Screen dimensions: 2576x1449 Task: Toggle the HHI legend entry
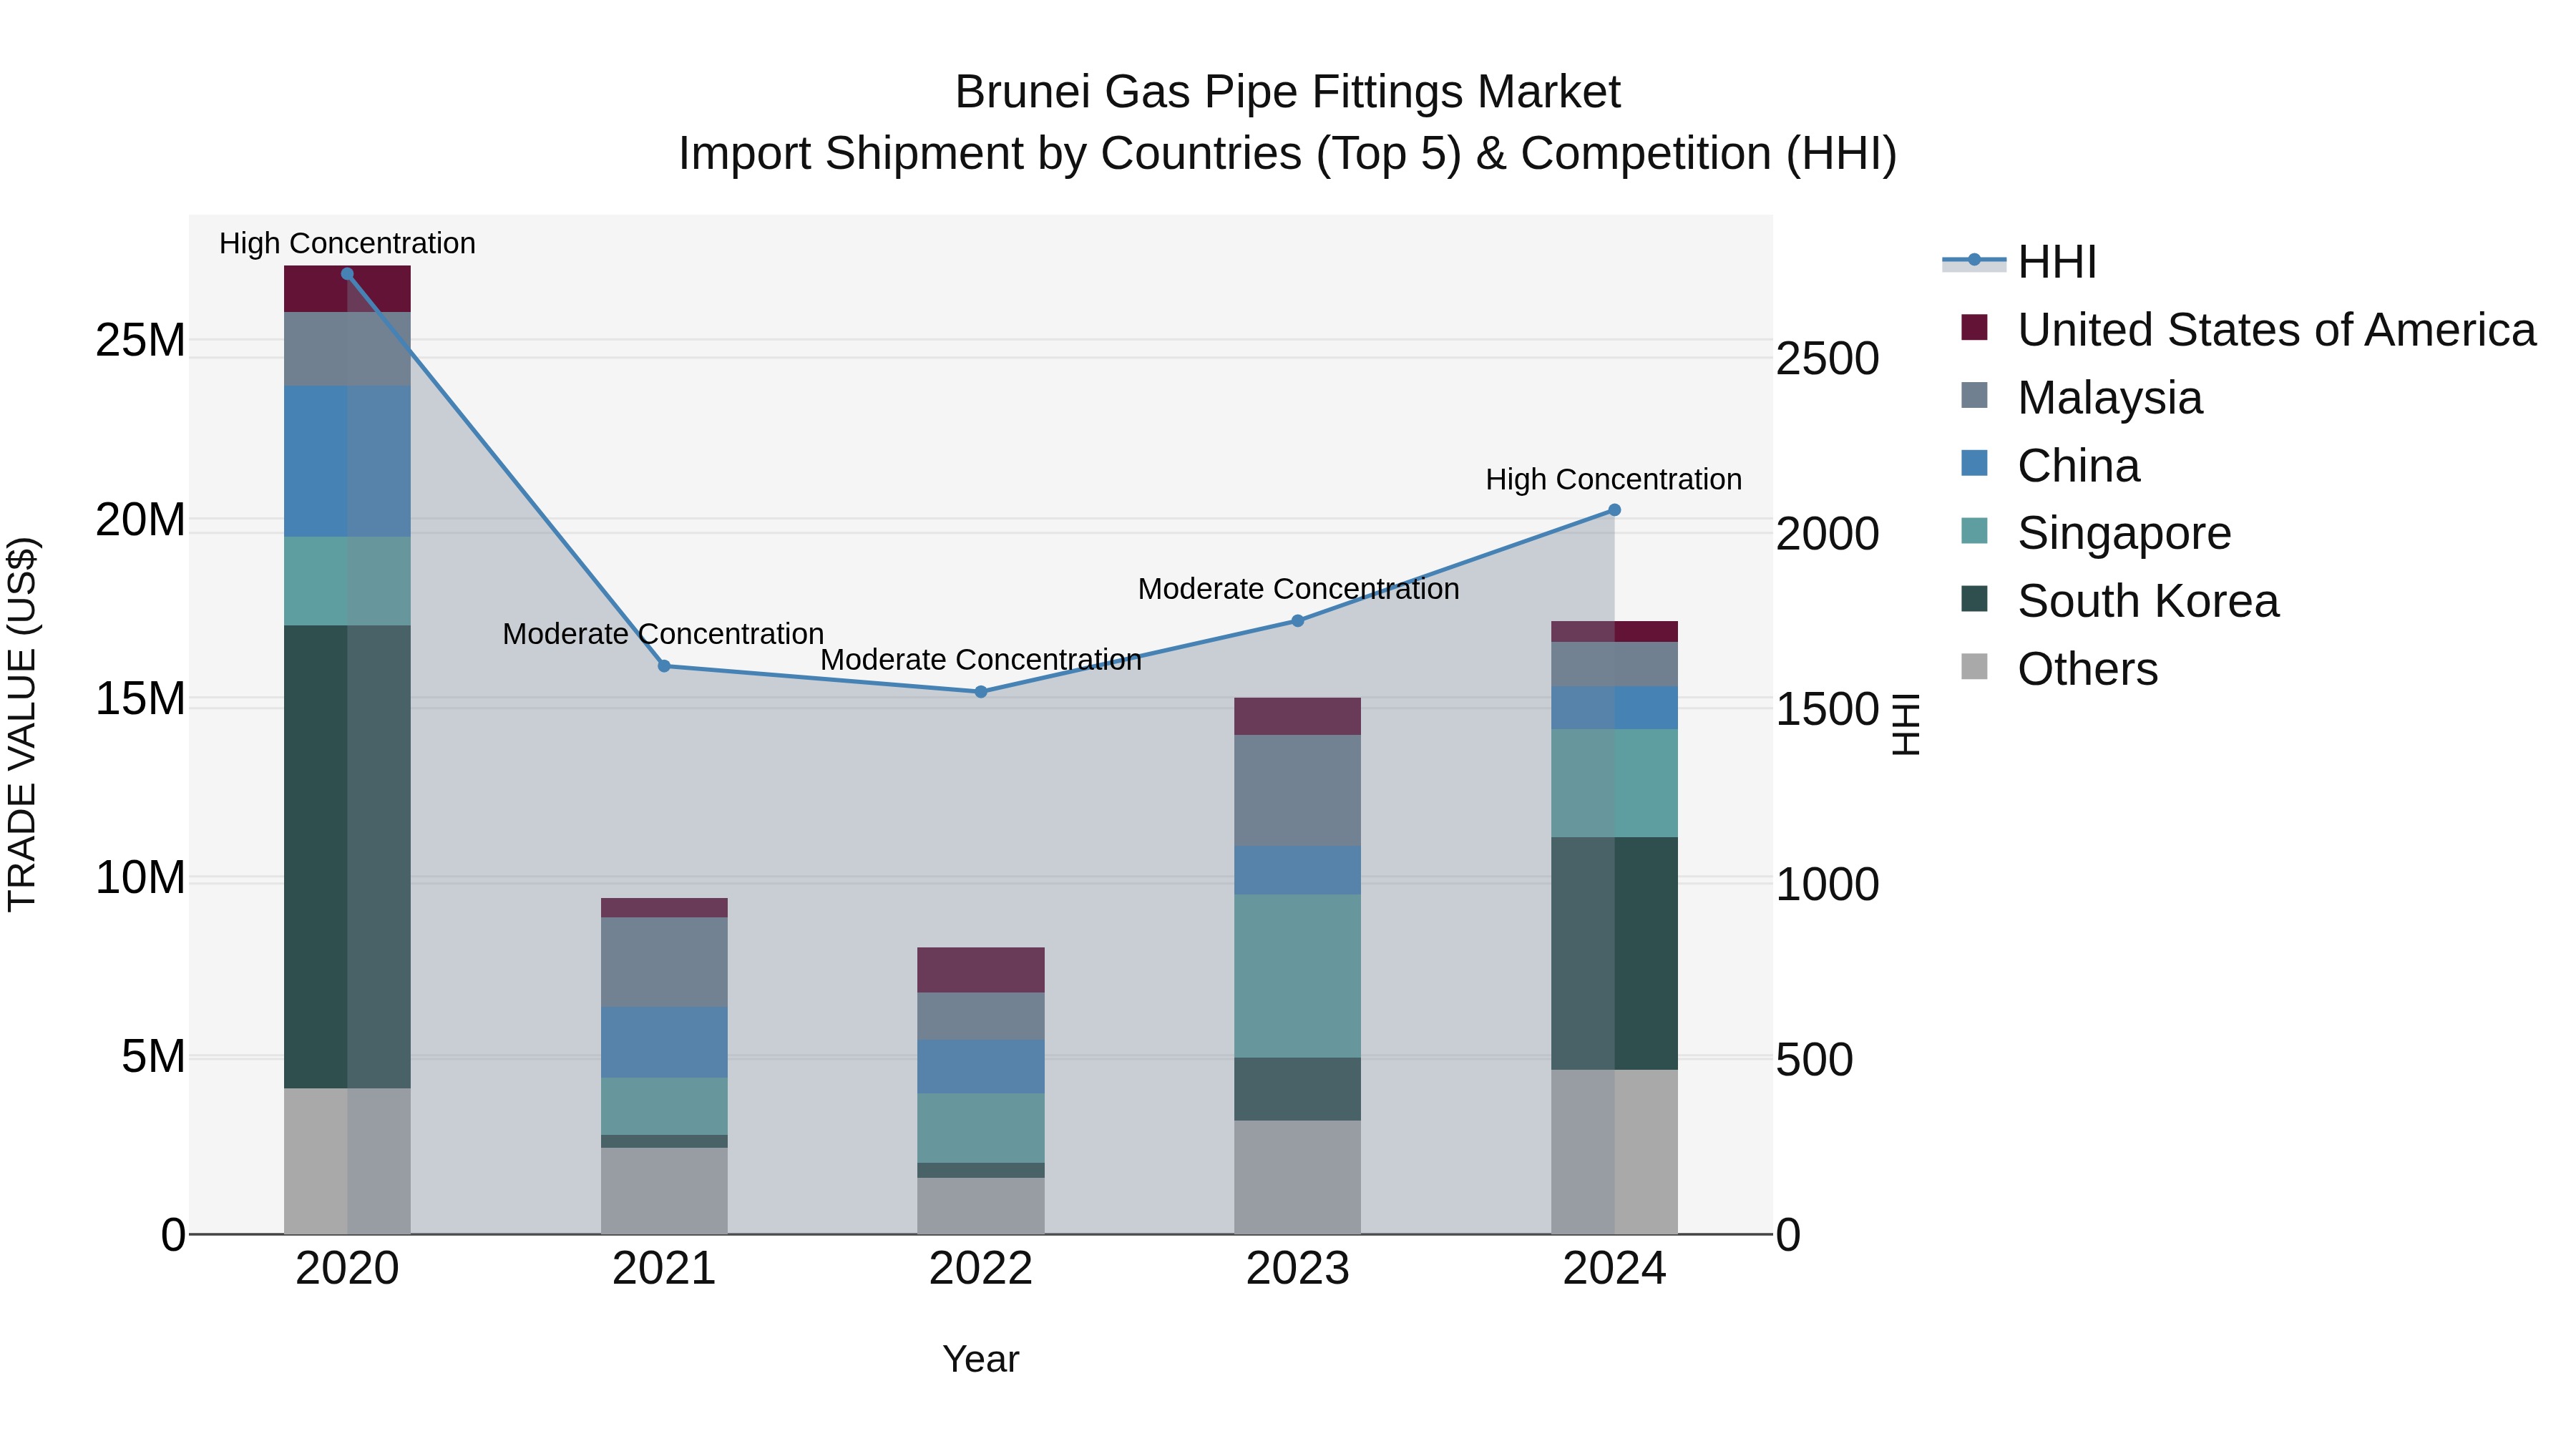2019,262
